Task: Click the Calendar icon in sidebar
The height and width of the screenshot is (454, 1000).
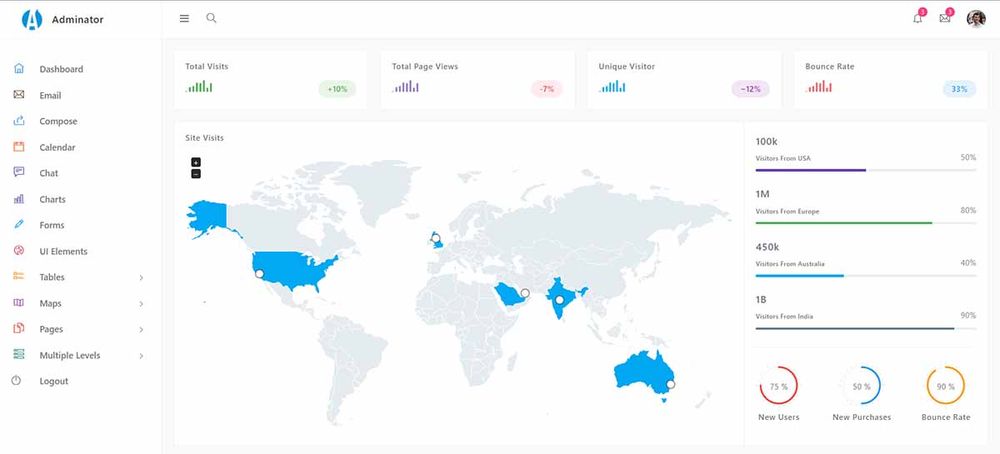Action: click(x=18, y=147)
